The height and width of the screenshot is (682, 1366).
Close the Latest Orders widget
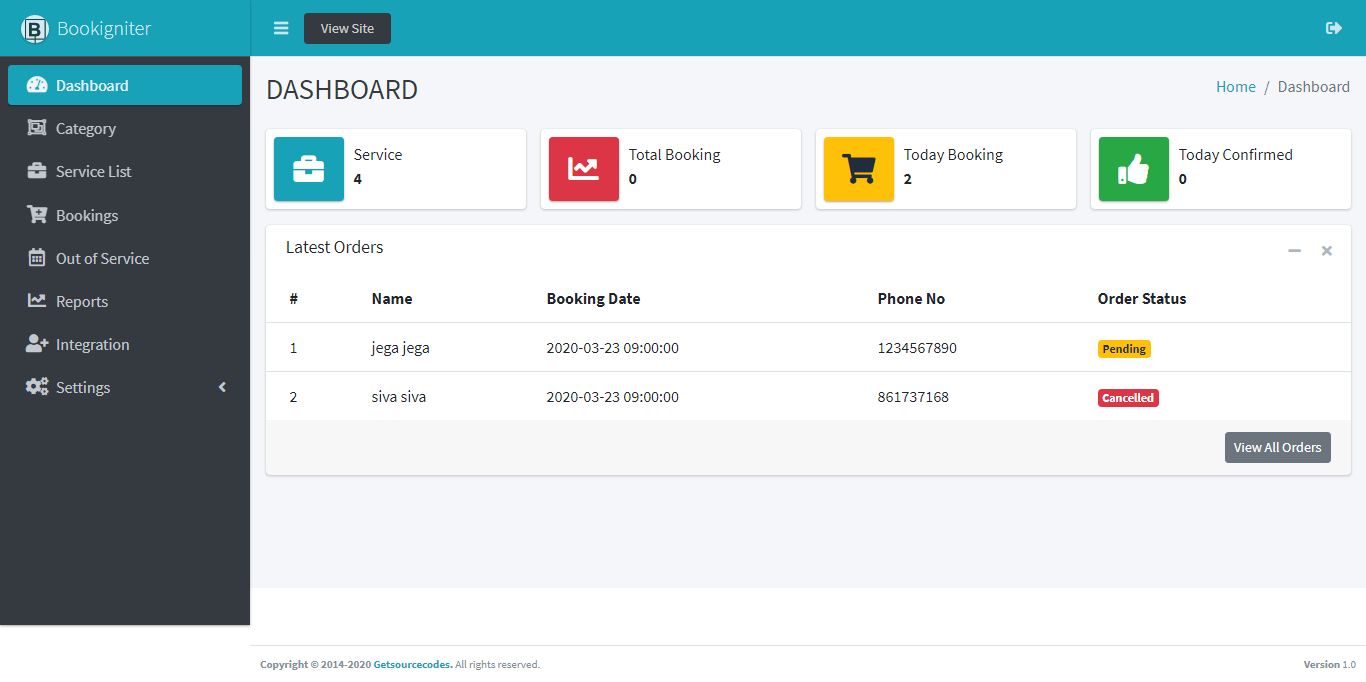1326,250
